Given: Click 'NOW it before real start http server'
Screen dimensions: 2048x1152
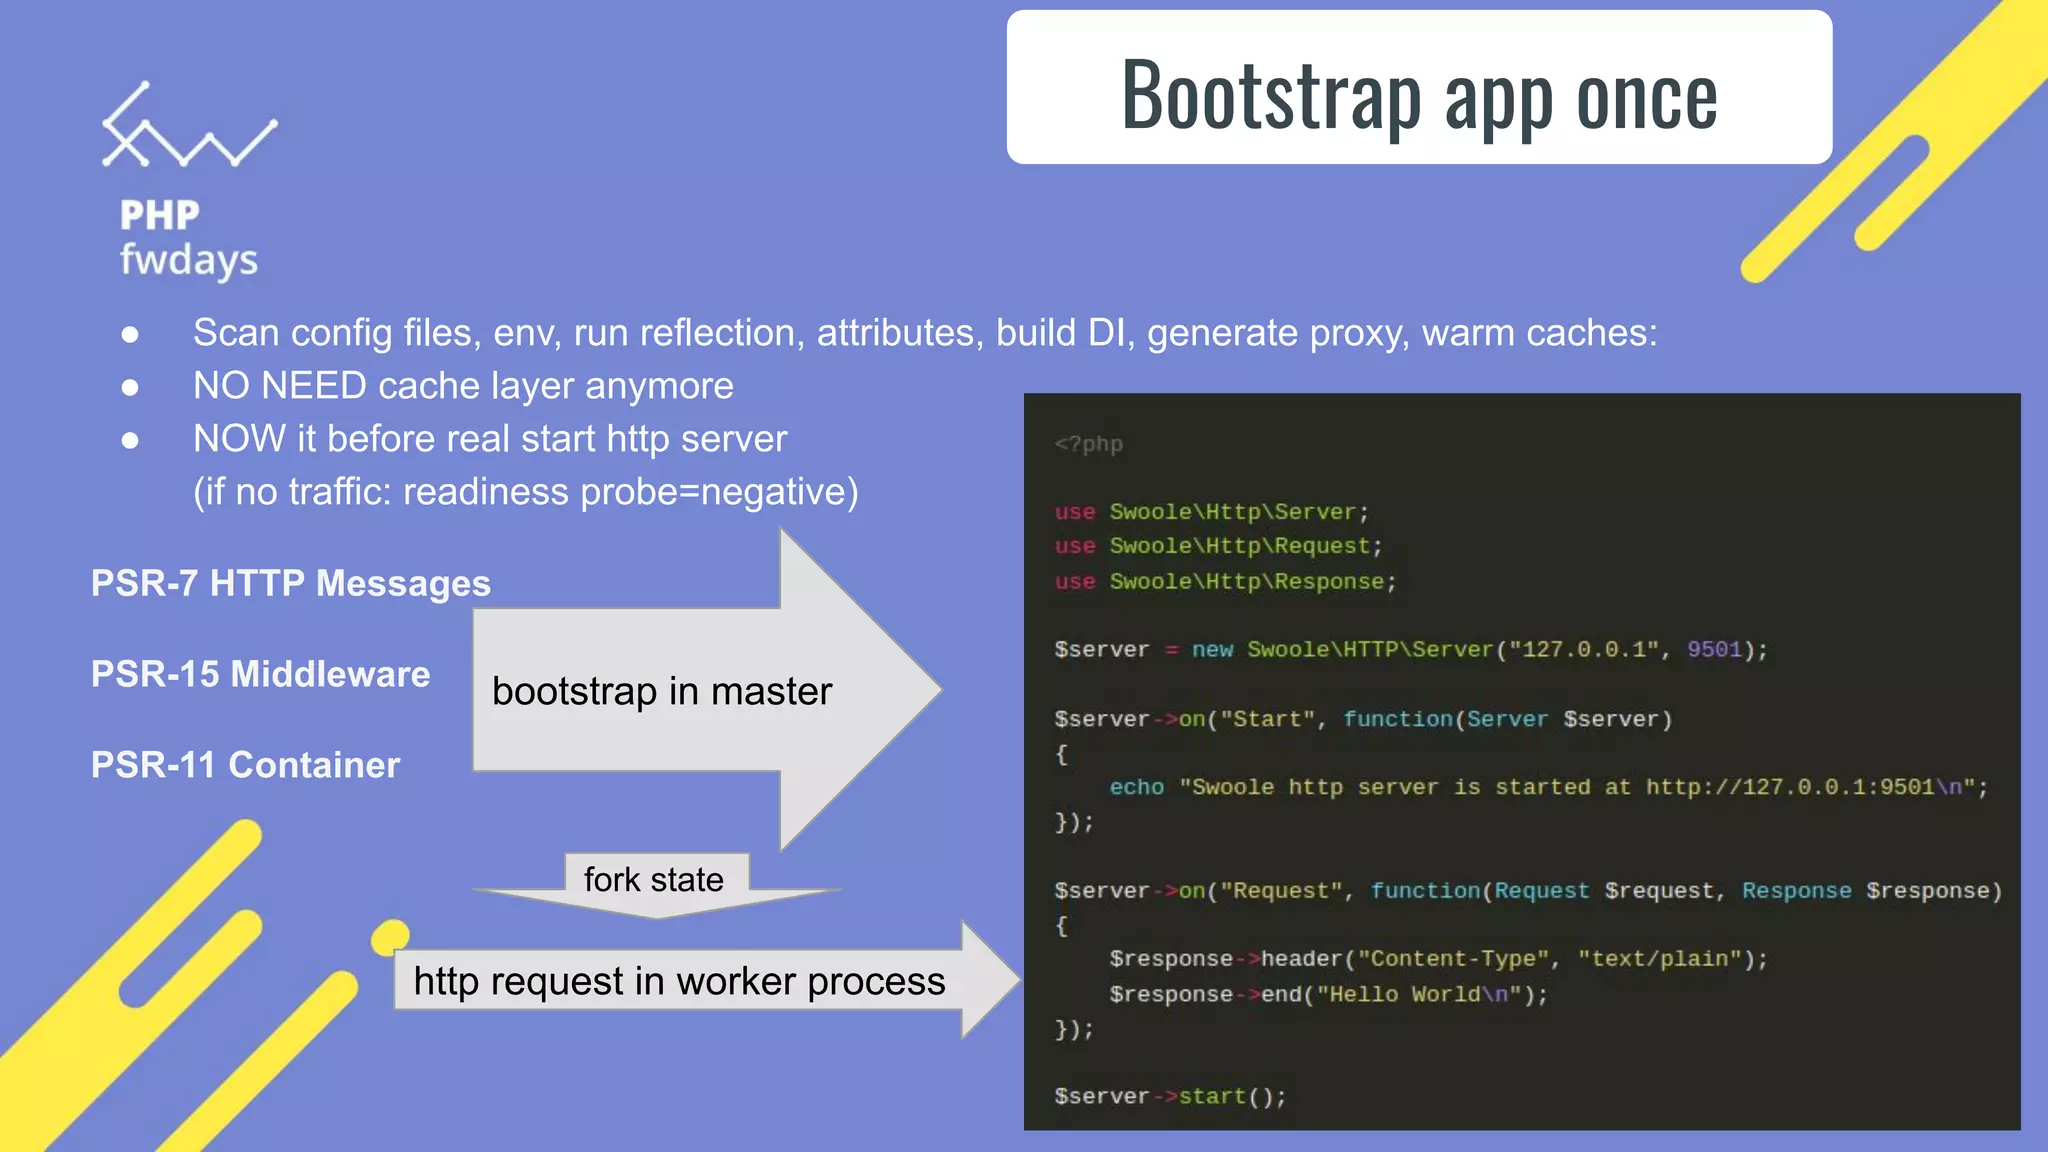Looking at the screenshot, I should 490,439.
